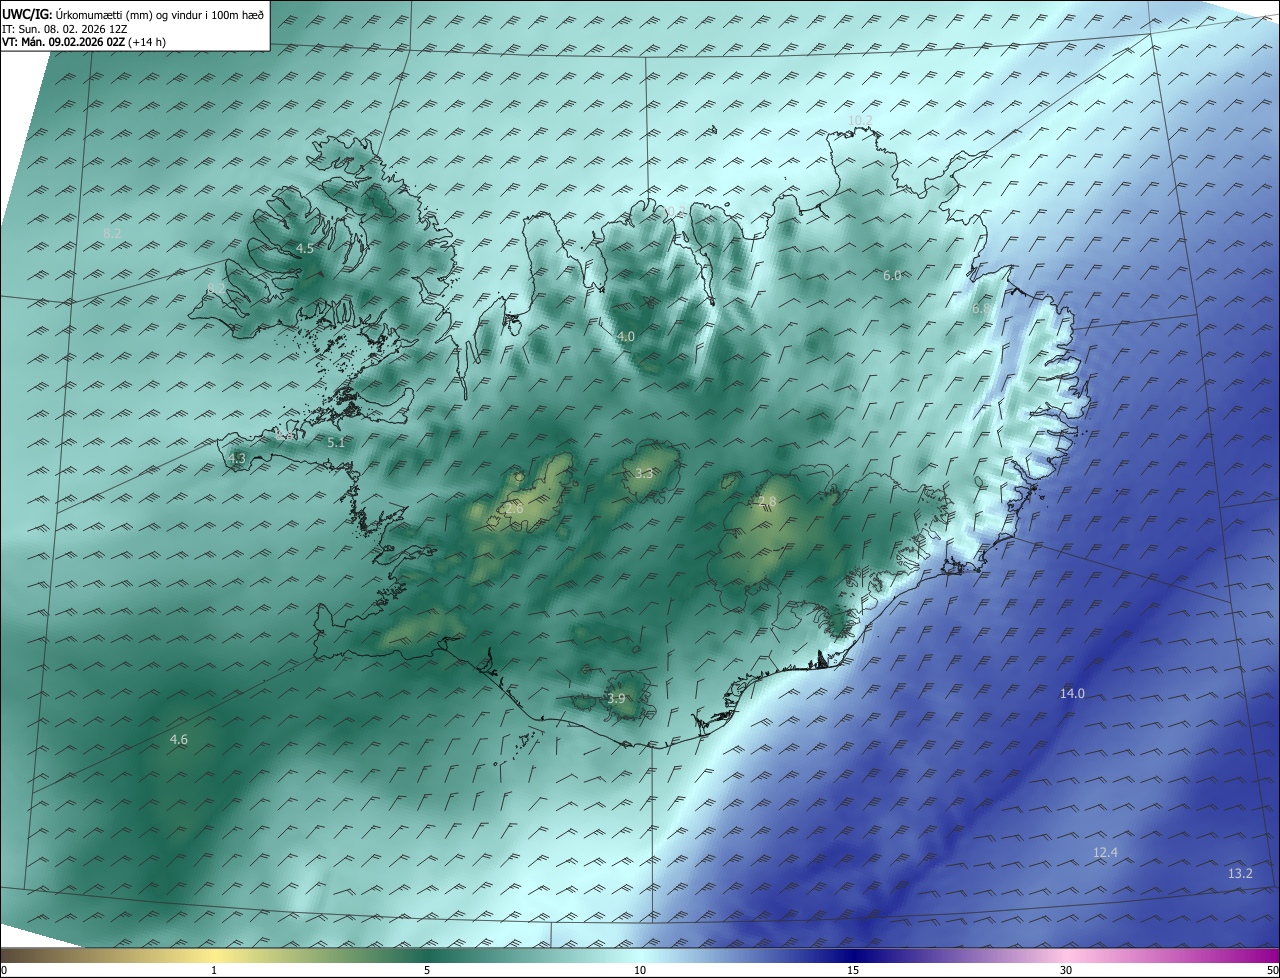1280x978 pixels.
Task: Click the 'VT: Mán. 09.02.2026 02Z (+14 h)' line
Action: coord(84,42)
